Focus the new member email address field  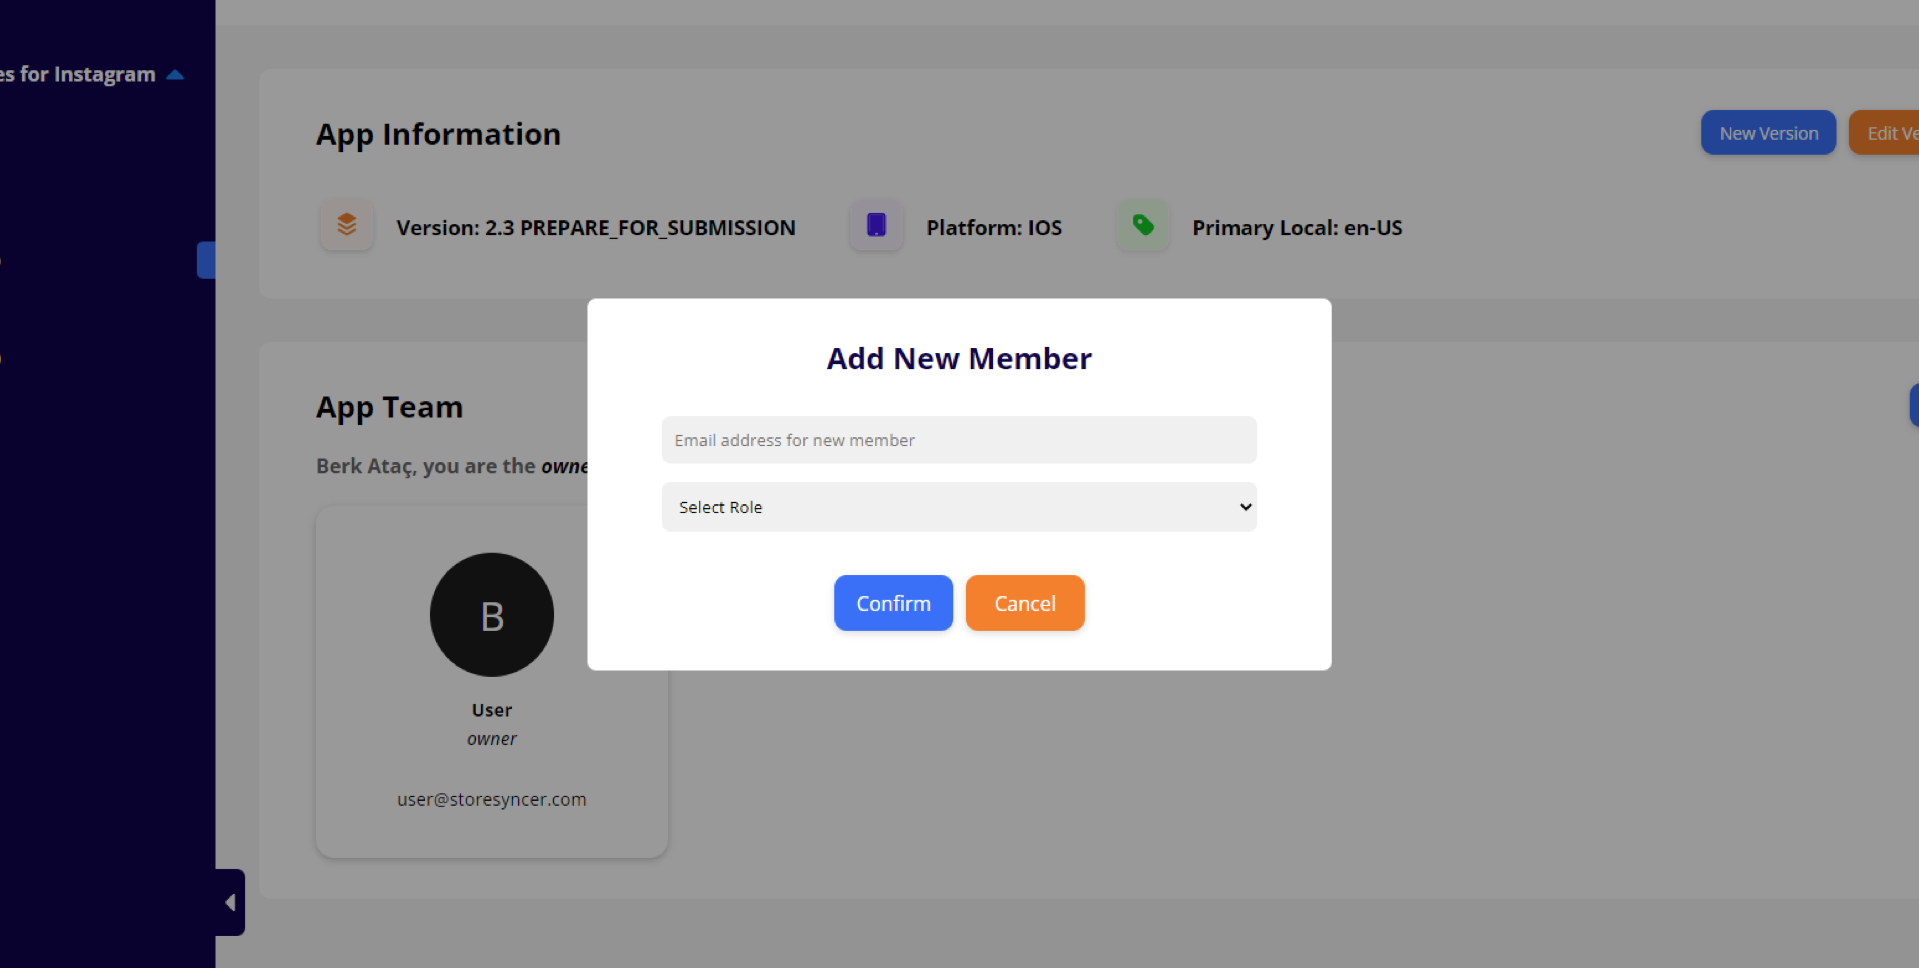pos(958,440)
